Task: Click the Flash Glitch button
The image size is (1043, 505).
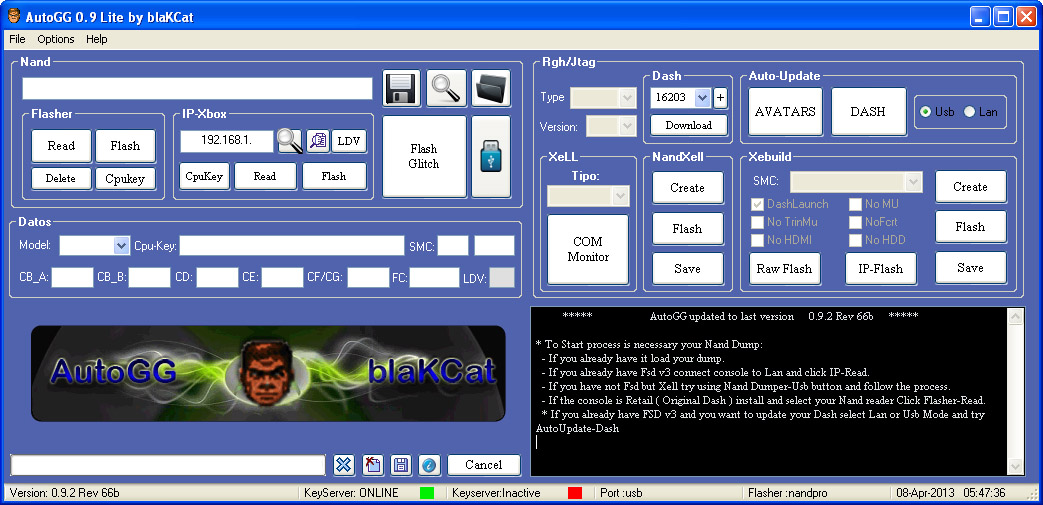Action: [x=424, y=157]
